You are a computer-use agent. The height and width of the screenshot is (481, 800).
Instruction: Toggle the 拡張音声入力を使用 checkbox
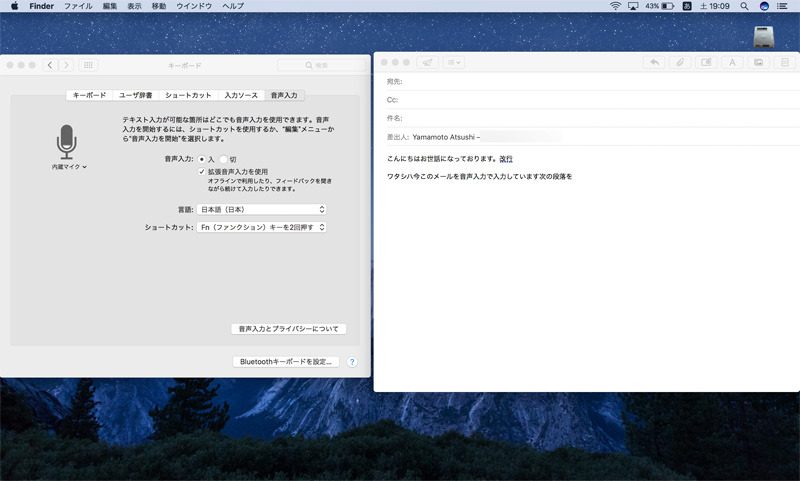(x=202, y=172)
